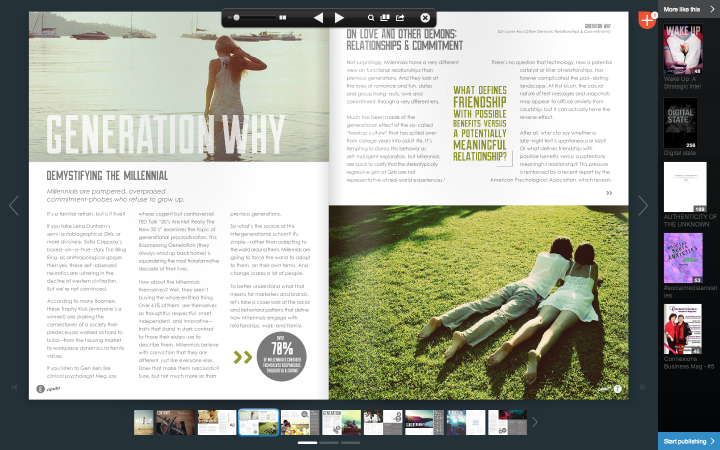
Task: Select the highlighted current spread thumbnail
Action: pyautogui.click(x=259, y=422)
